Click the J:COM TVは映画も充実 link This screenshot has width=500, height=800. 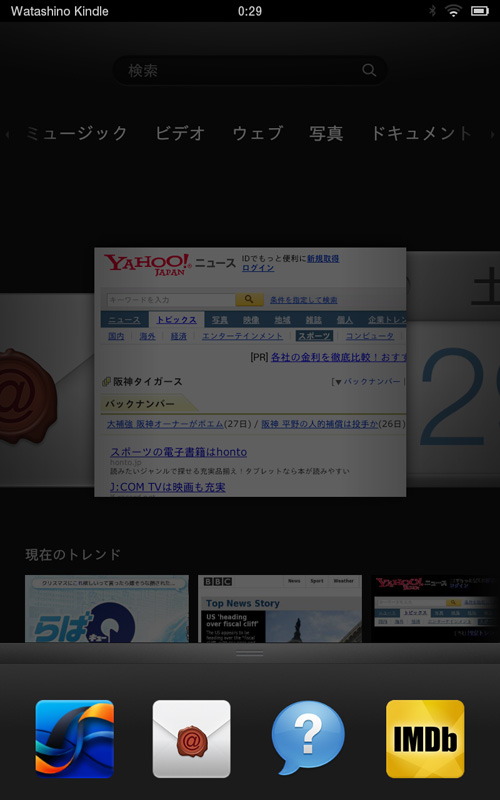(x=168, y=487)
